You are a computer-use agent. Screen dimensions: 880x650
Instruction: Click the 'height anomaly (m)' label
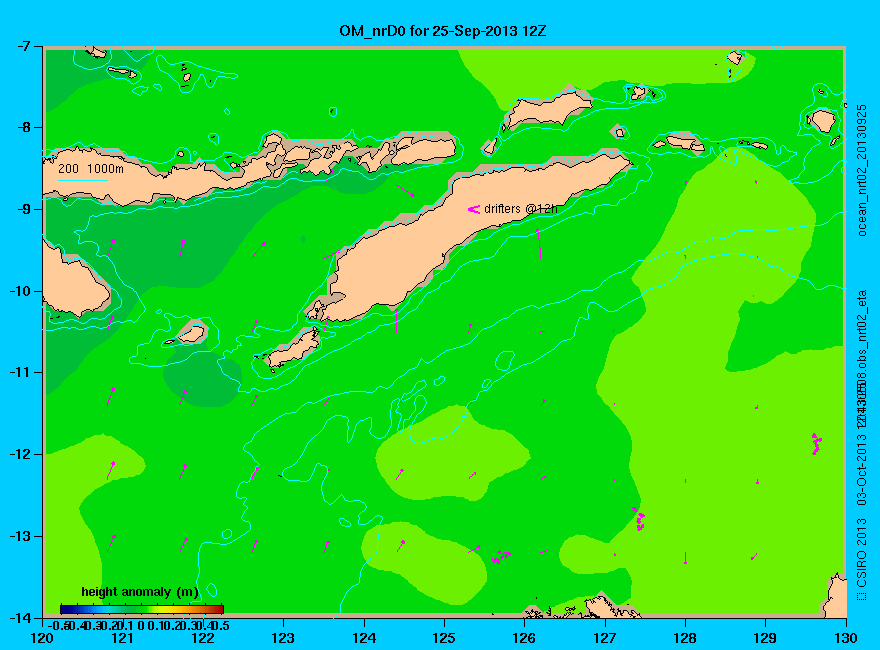[x=139, y=592]
